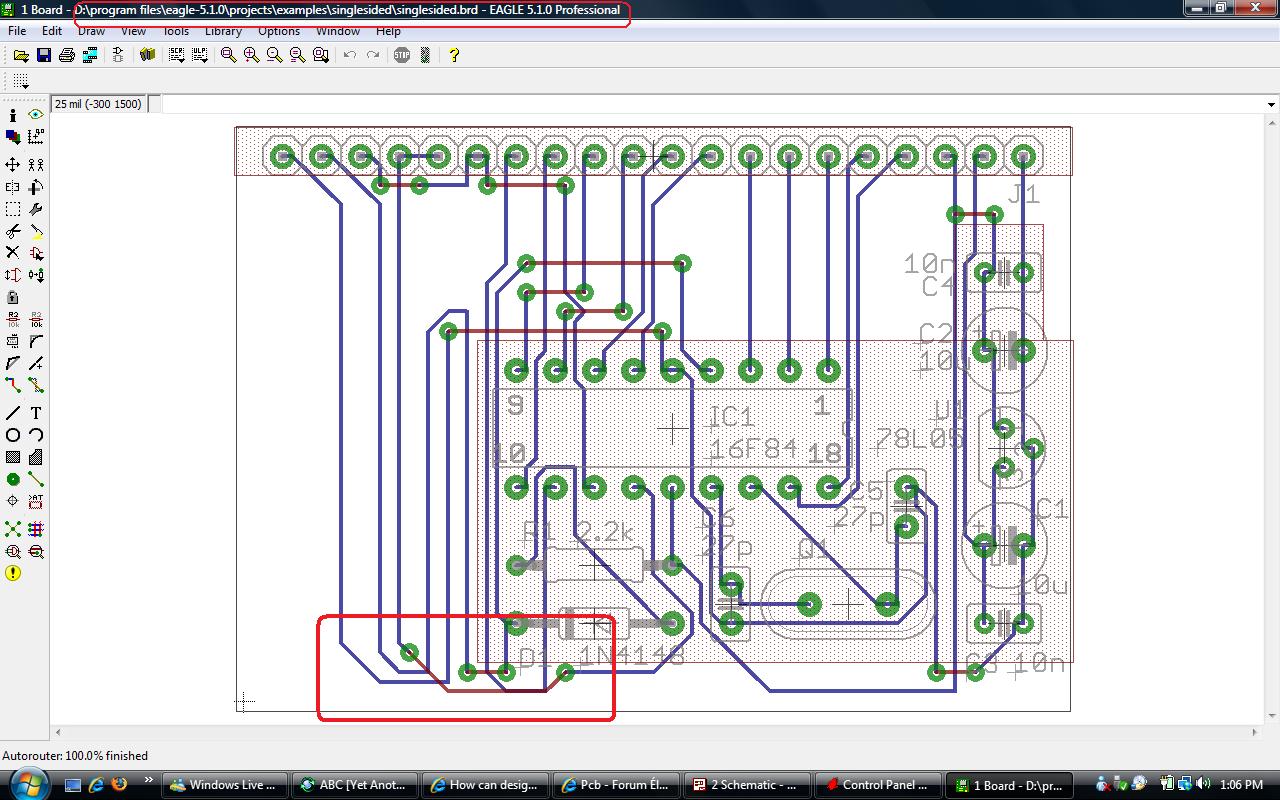Save the board with the floppy icon
This screenshot has width=1280, height=800.
44,55
